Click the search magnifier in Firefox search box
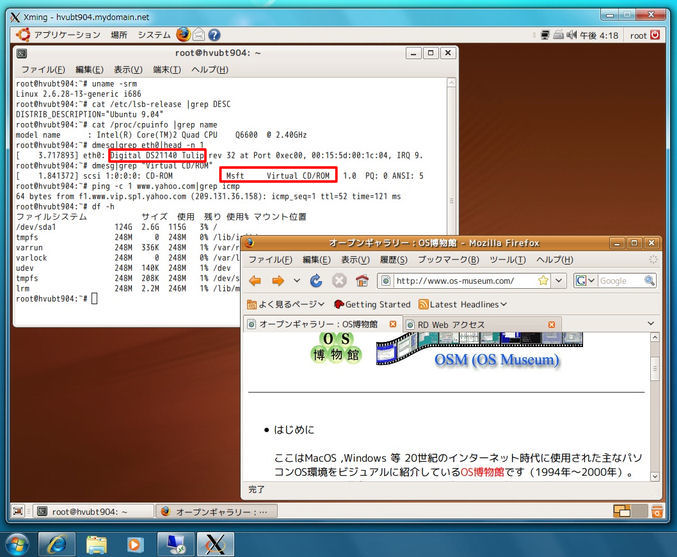 pyautogui.click(x=649, y=281)
